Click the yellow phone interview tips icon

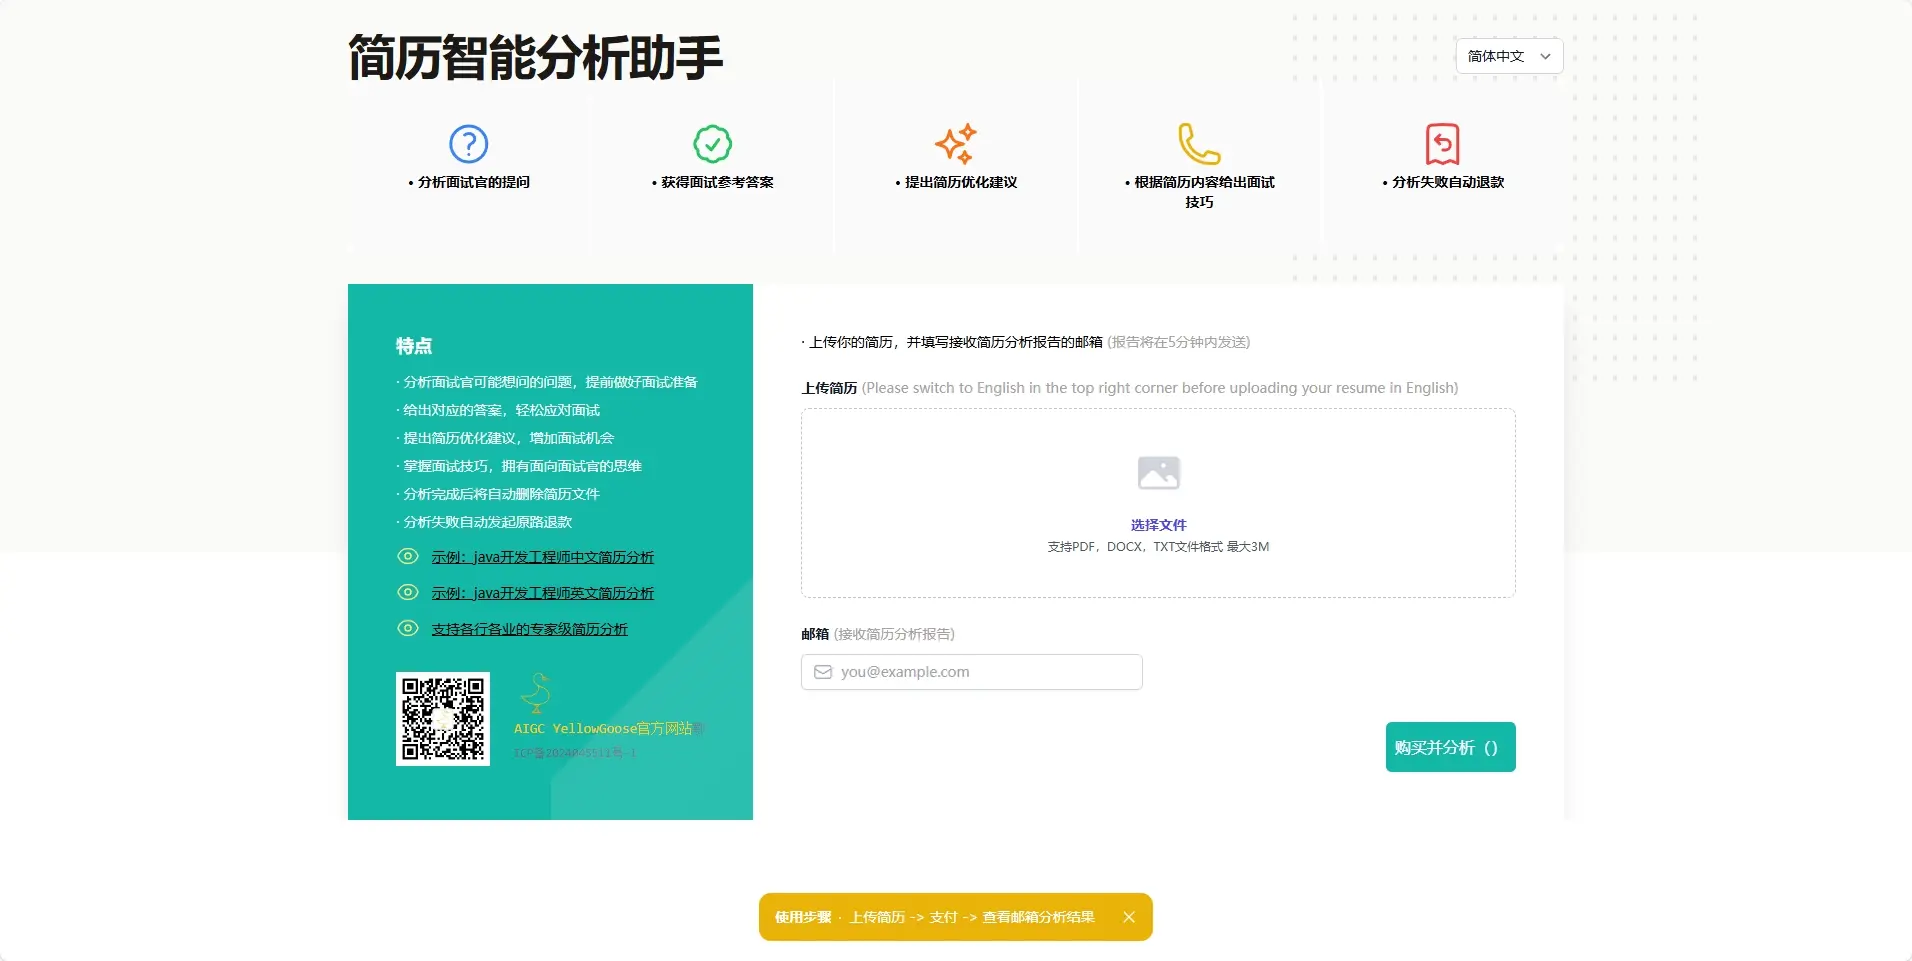click(1197, 143)
